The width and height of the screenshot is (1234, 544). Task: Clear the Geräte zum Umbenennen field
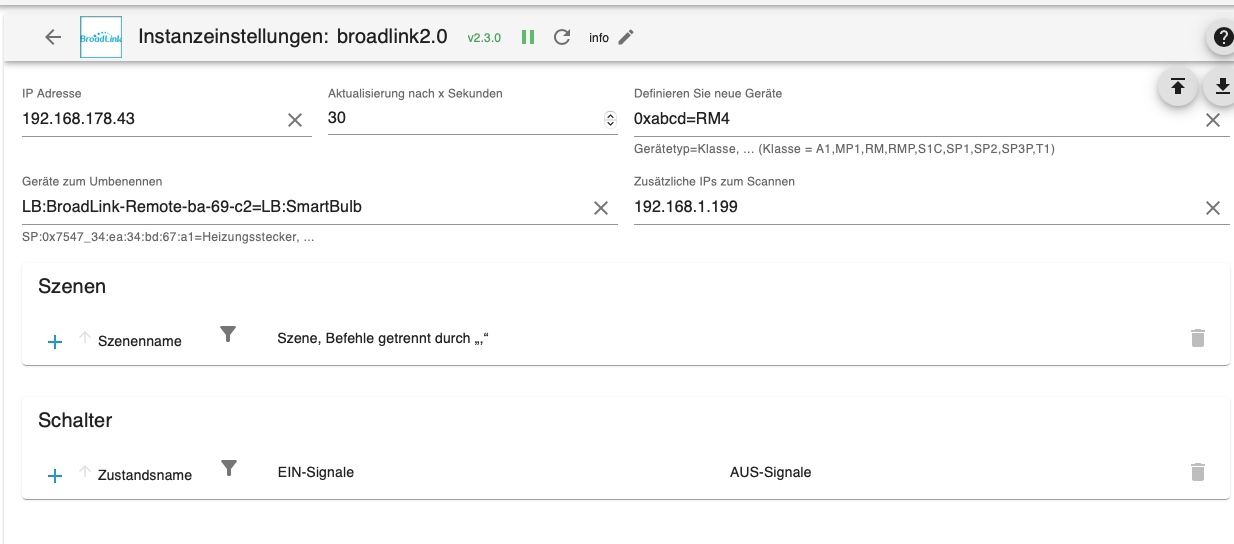[601, 208]
